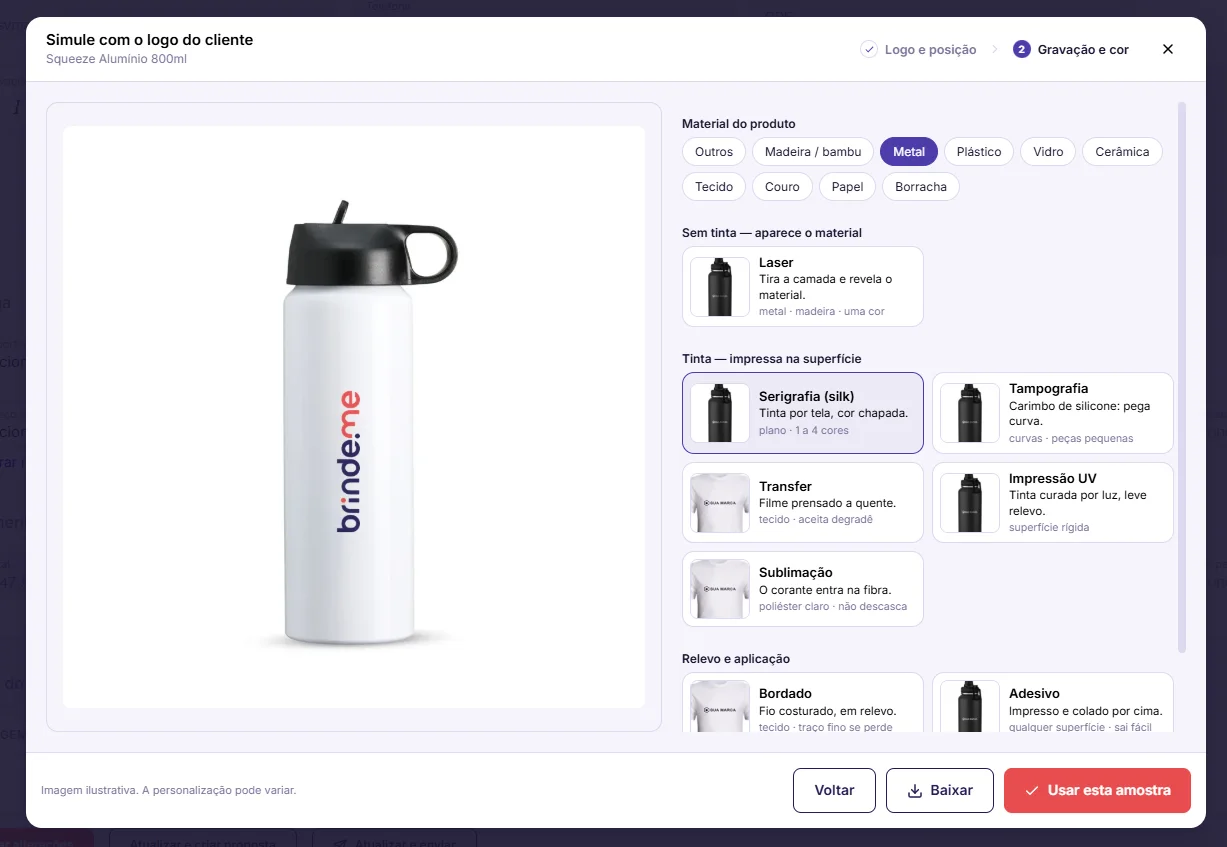Select Vidro material chip
Screen dimensions: 1227x847
pyautogui.click(x=1048, y=152)
